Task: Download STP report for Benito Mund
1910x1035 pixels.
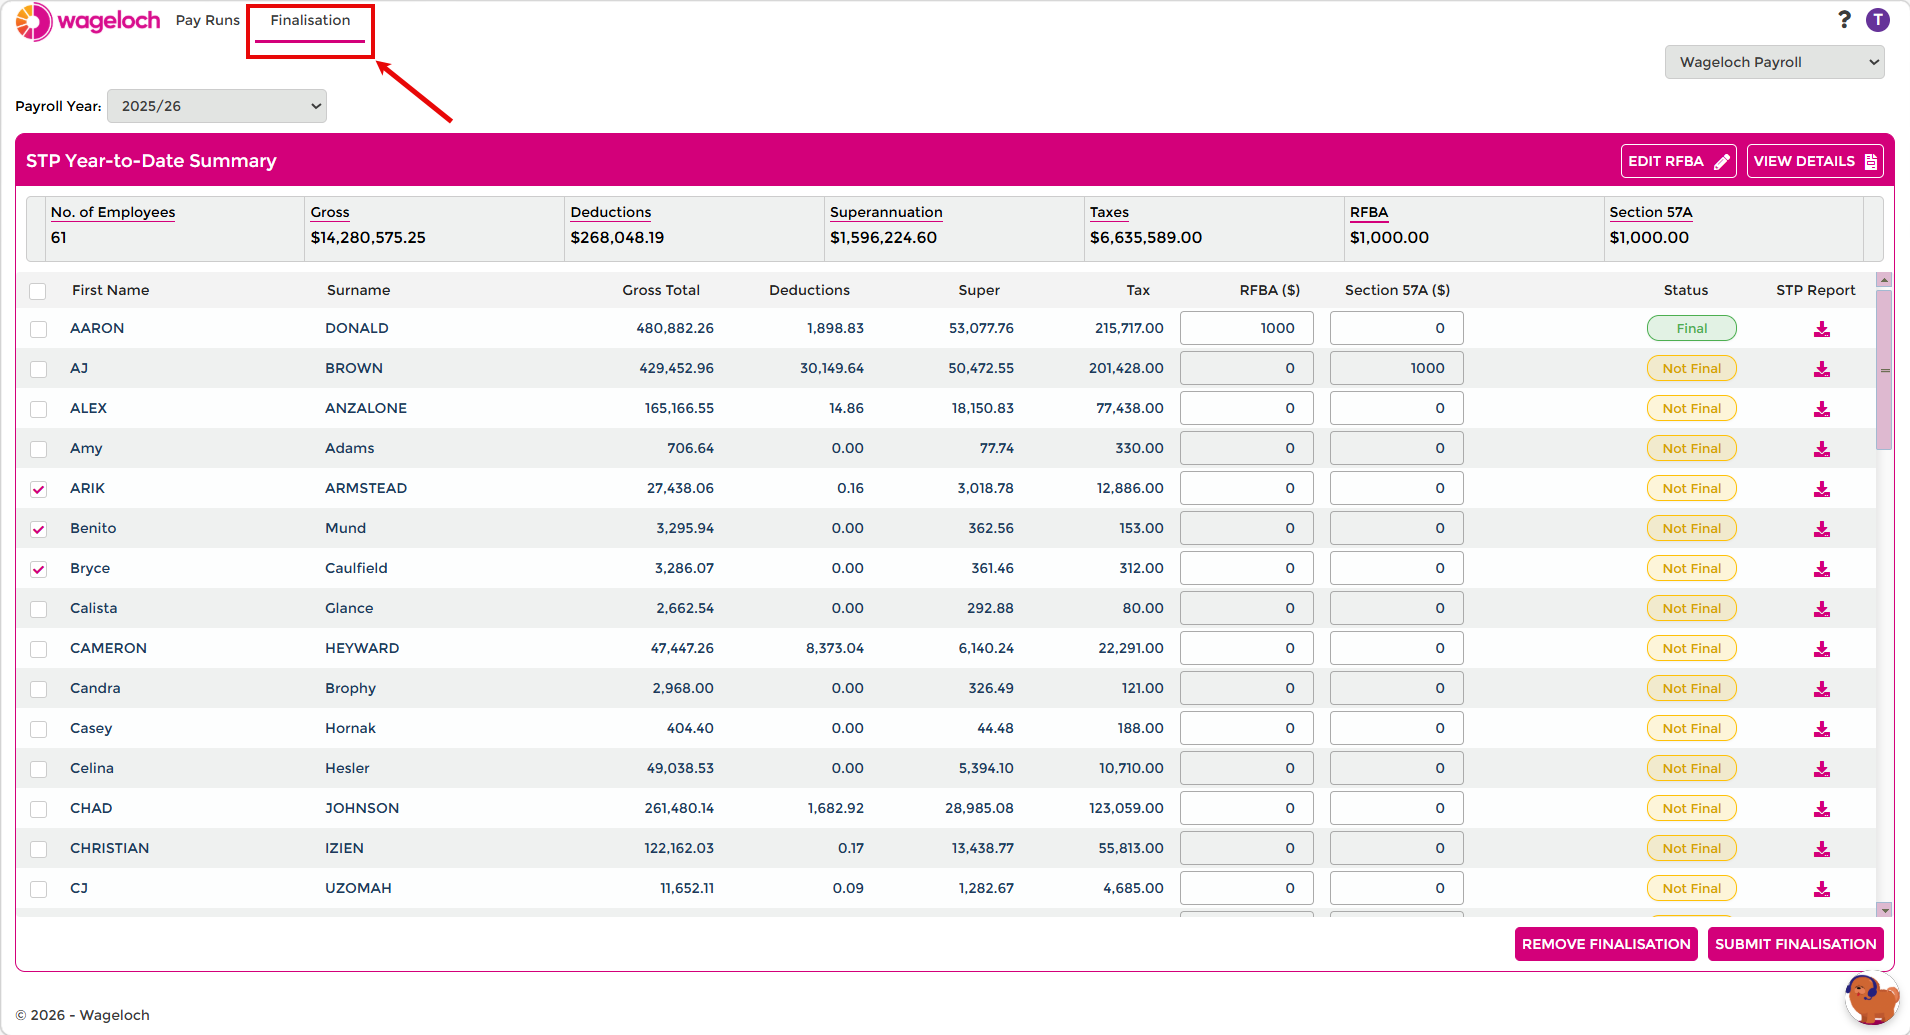Action: click(x=1822, y=529)
